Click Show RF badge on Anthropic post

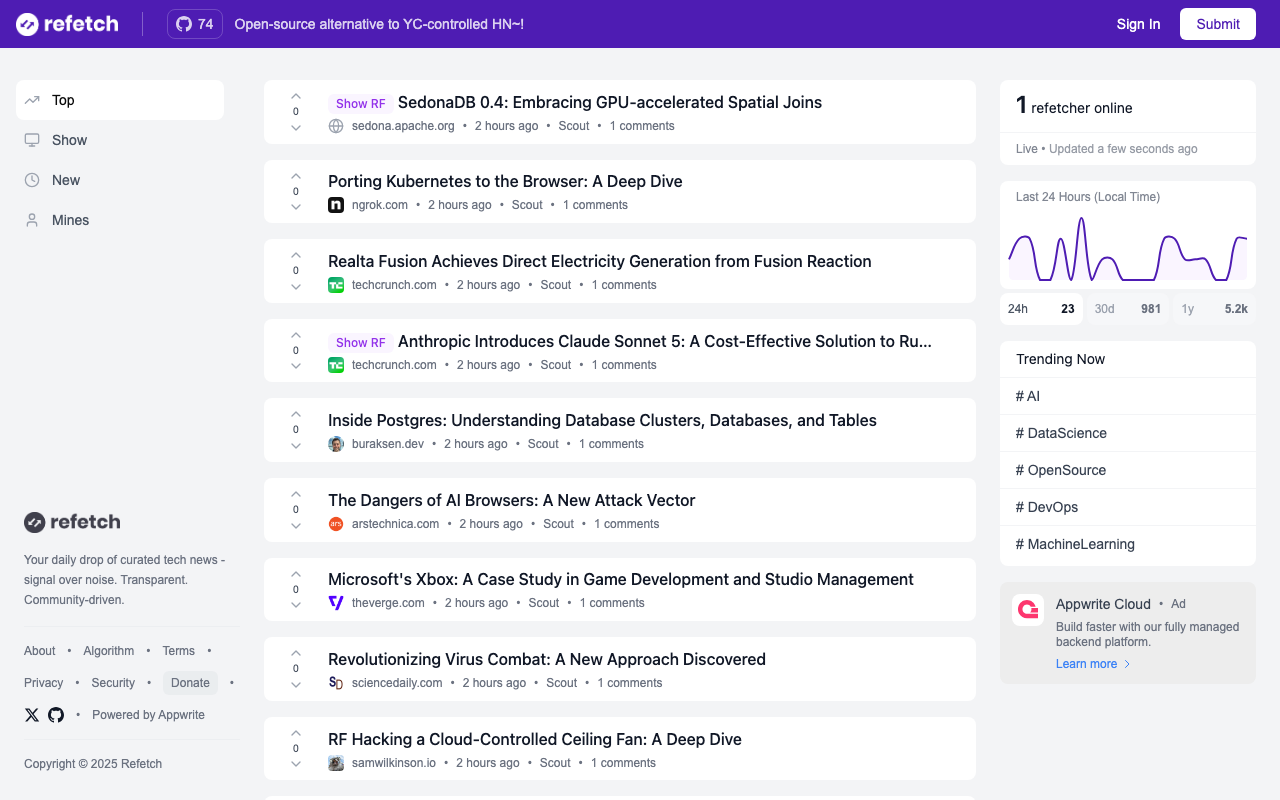pyautogui.click(x=360, y=342)
